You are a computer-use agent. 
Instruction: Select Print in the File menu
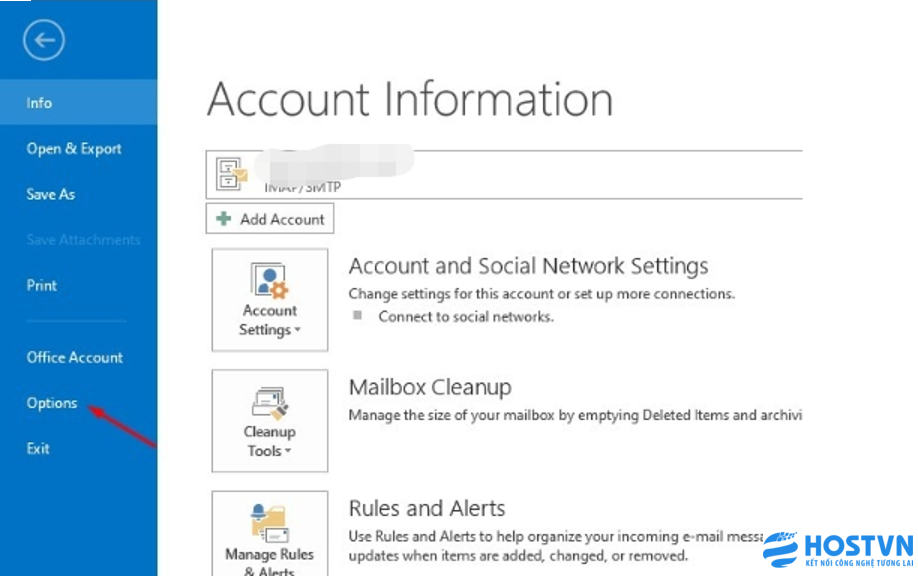point(42,286)
